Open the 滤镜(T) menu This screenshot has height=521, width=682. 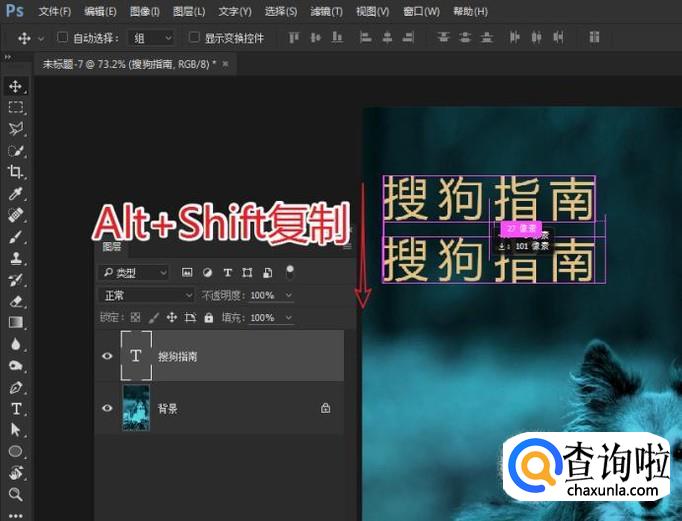point(326,11)
